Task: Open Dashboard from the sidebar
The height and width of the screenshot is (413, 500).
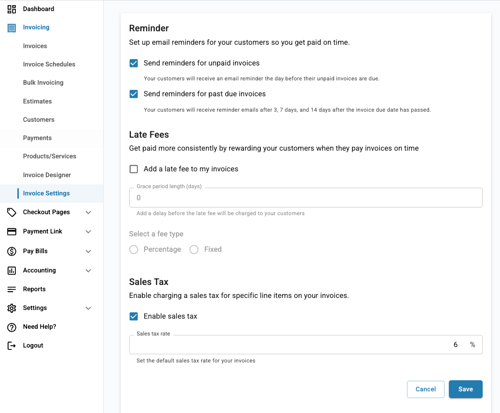Action: (x=38, y=9)
